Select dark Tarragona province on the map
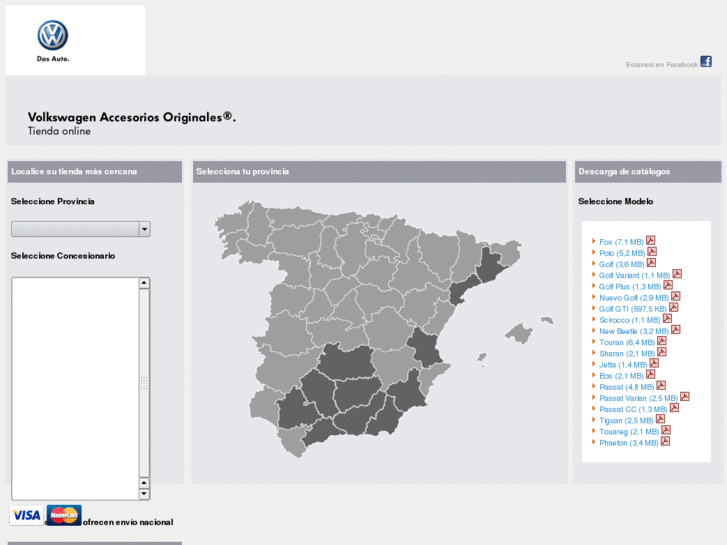727x545 pixels. [x=464, y=289]
